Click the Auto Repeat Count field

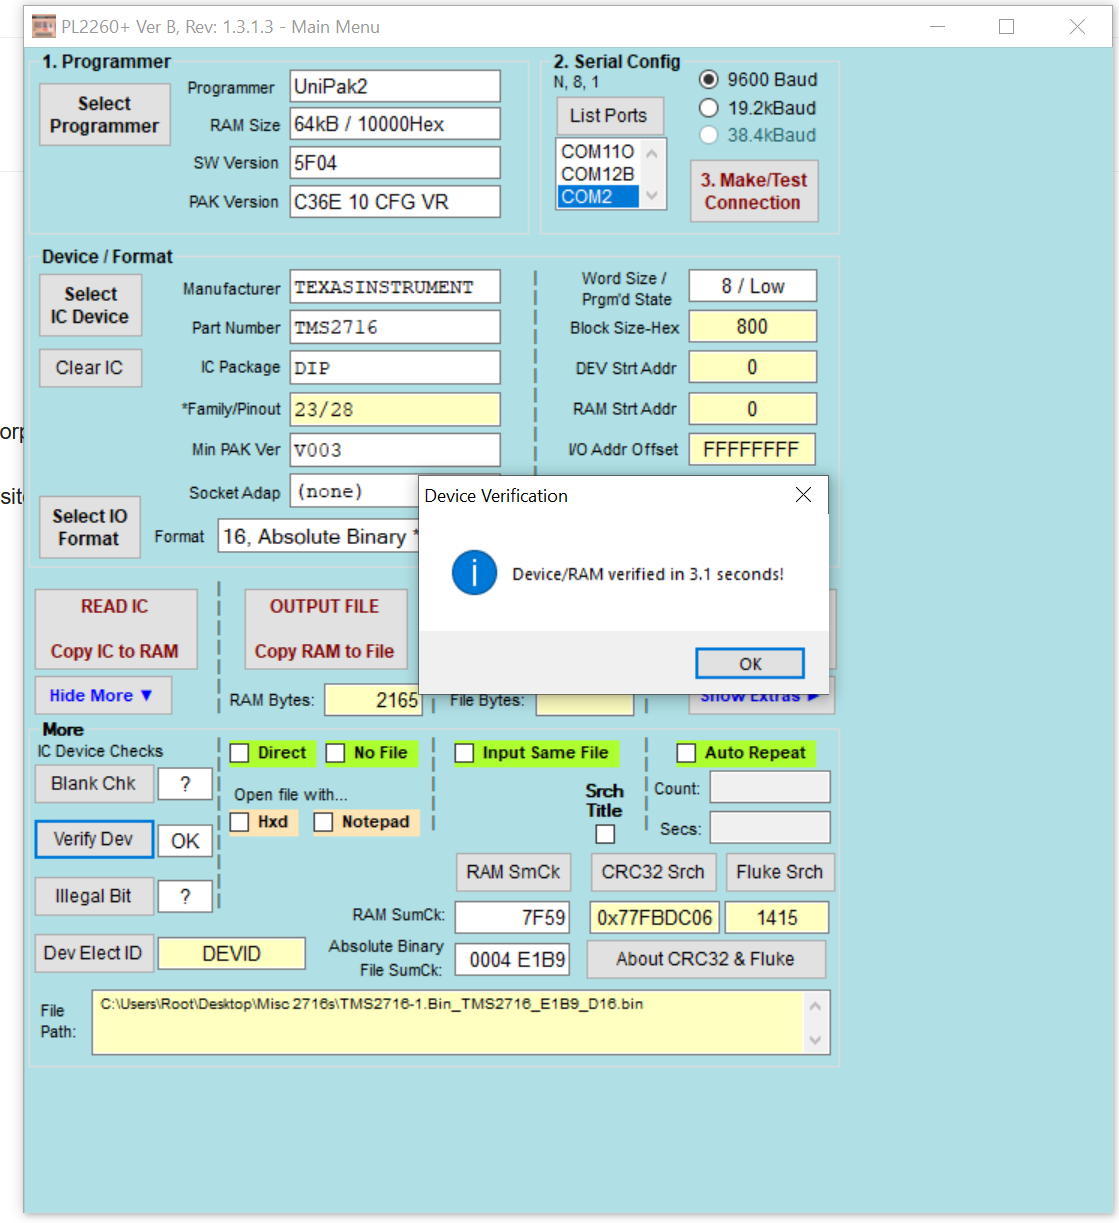coord(770,787)
